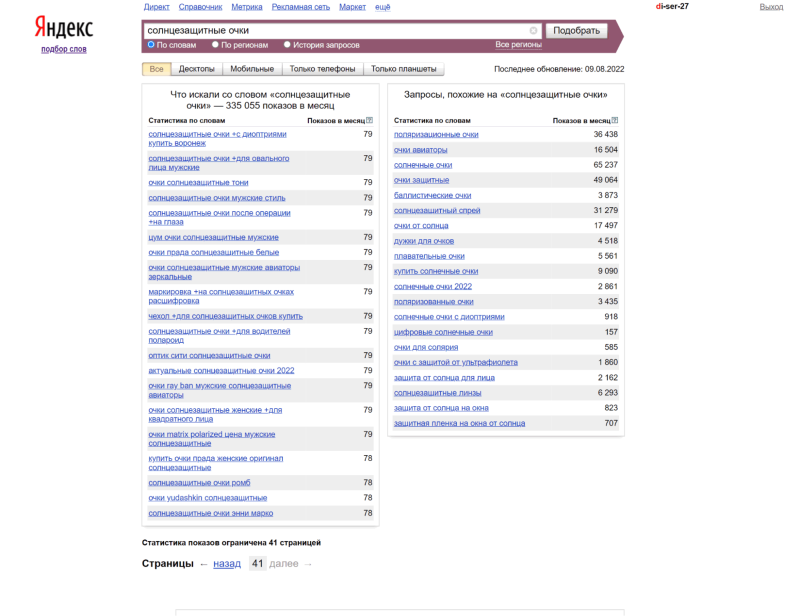Select the 'По словам' radio button

pyautogui.click(x=151, y=44)
